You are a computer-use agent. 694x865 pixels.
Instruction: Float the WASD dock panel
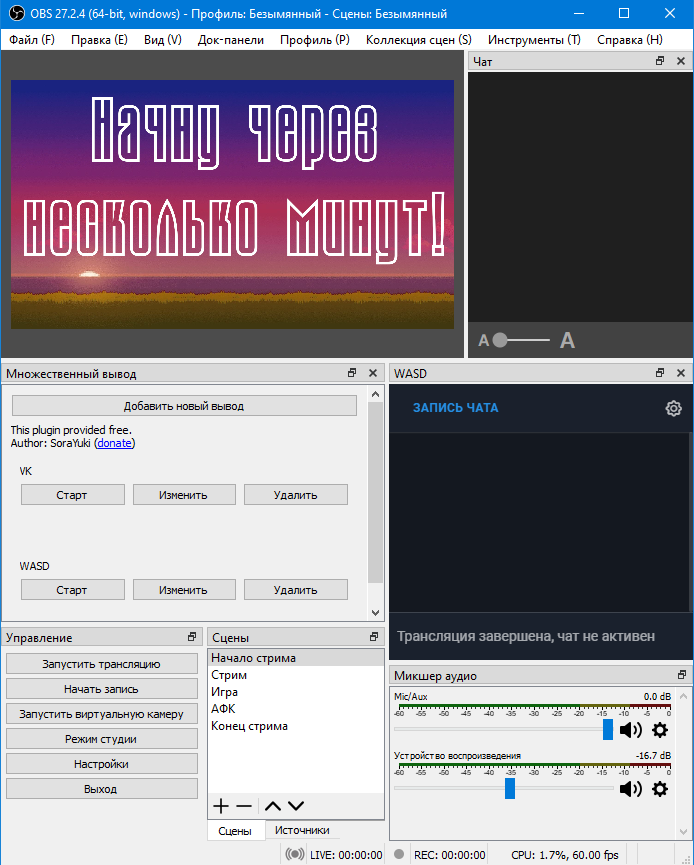660,373
